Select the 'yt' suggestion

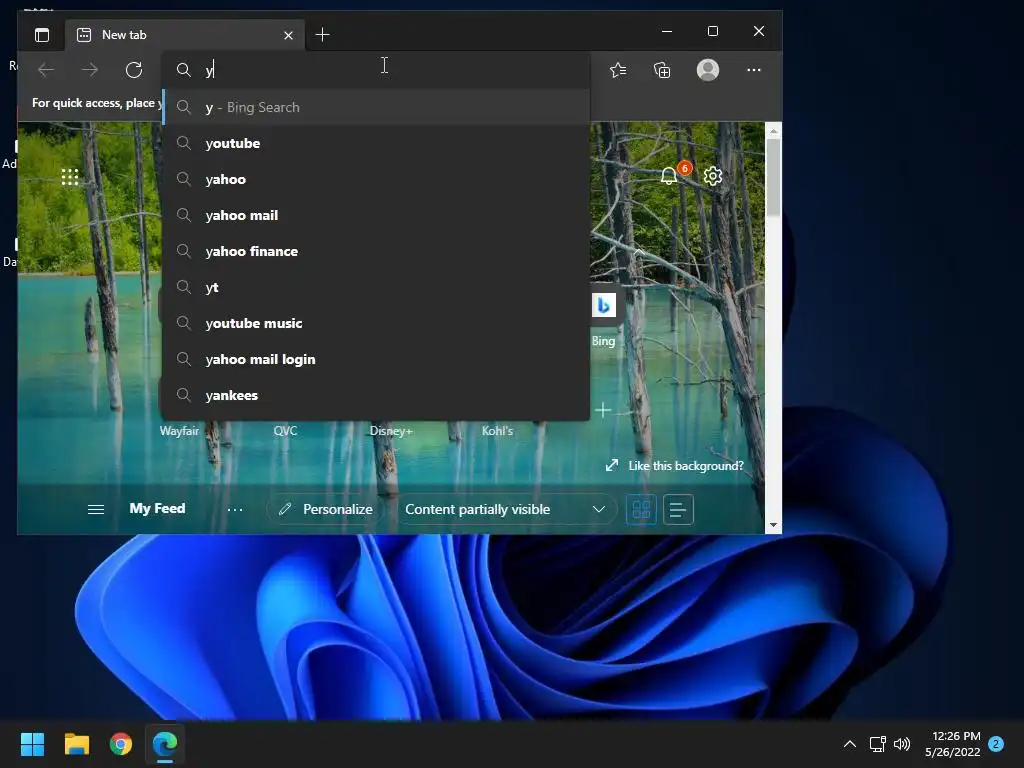point(376,287)
